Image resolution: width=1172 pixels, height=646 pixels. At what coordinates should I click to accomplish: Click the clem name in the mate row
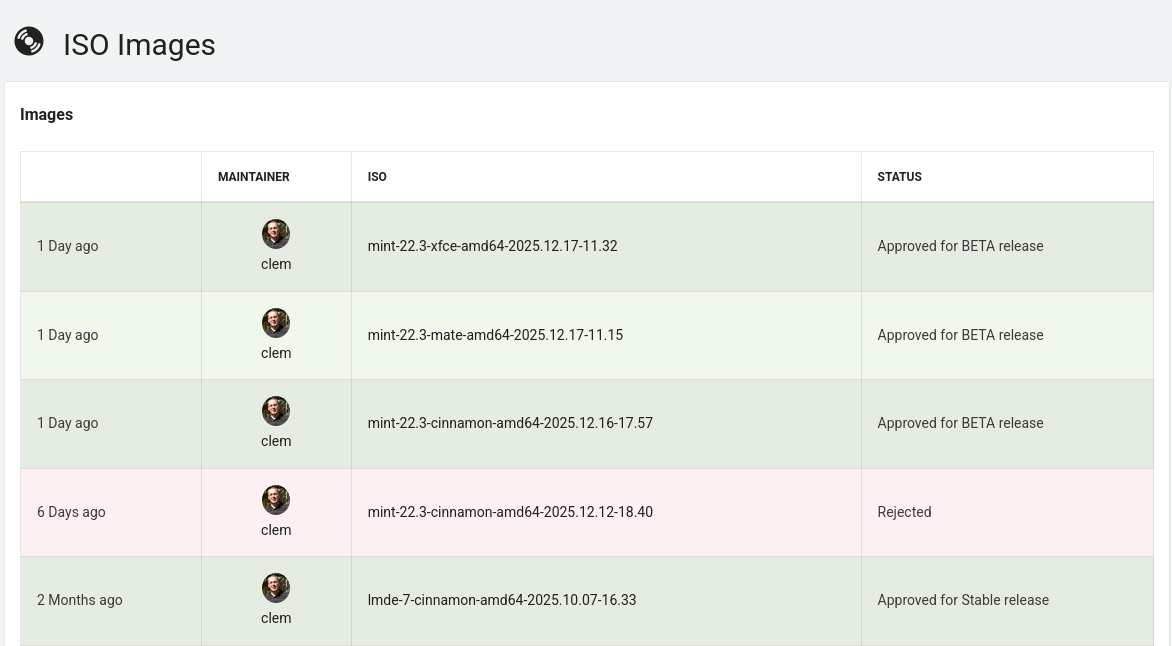[x=276, y=353]
